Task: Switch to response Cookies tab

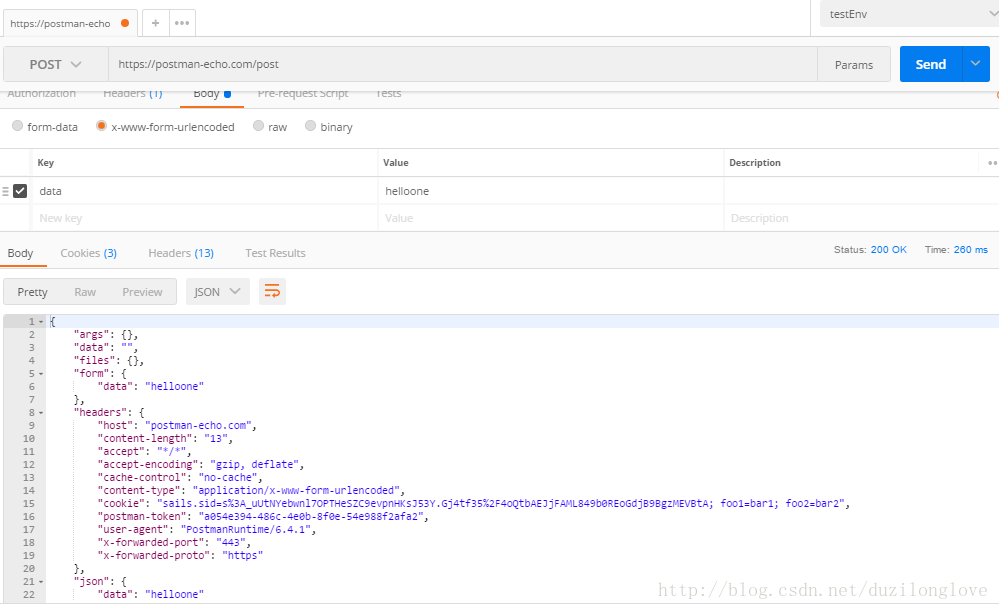Action: click(88, 253)
